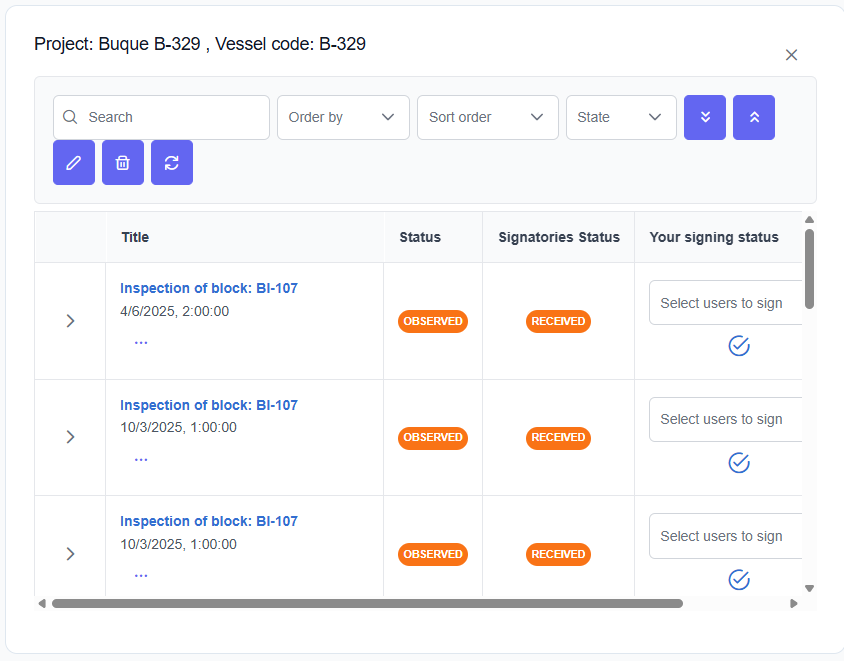Open three-dots menu in the last visible row
844x661 pixels.
(x=141, y=576)
